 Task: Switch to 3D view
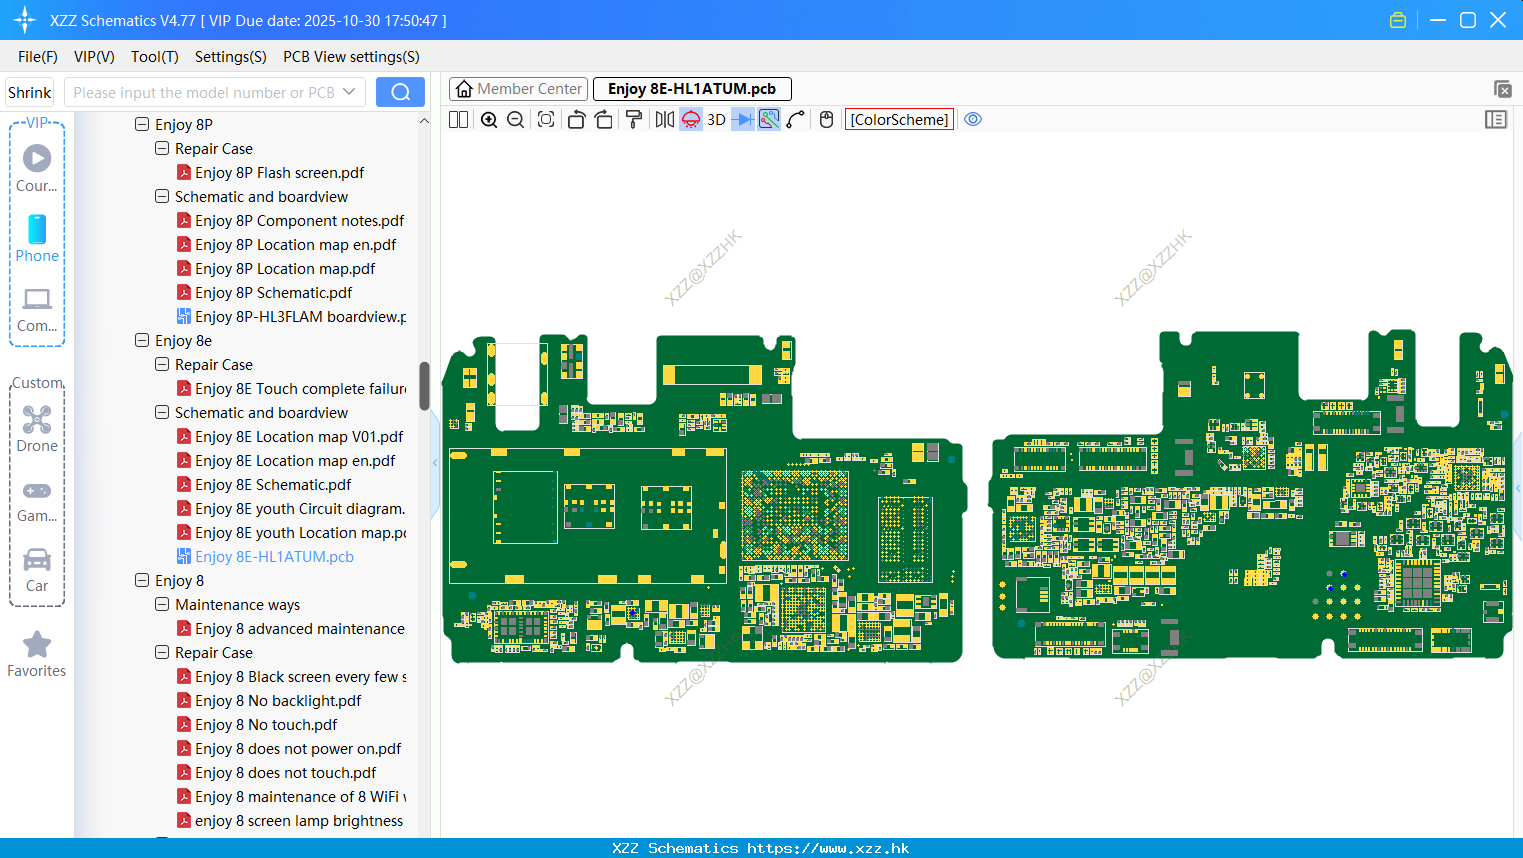tap(716, 119)
